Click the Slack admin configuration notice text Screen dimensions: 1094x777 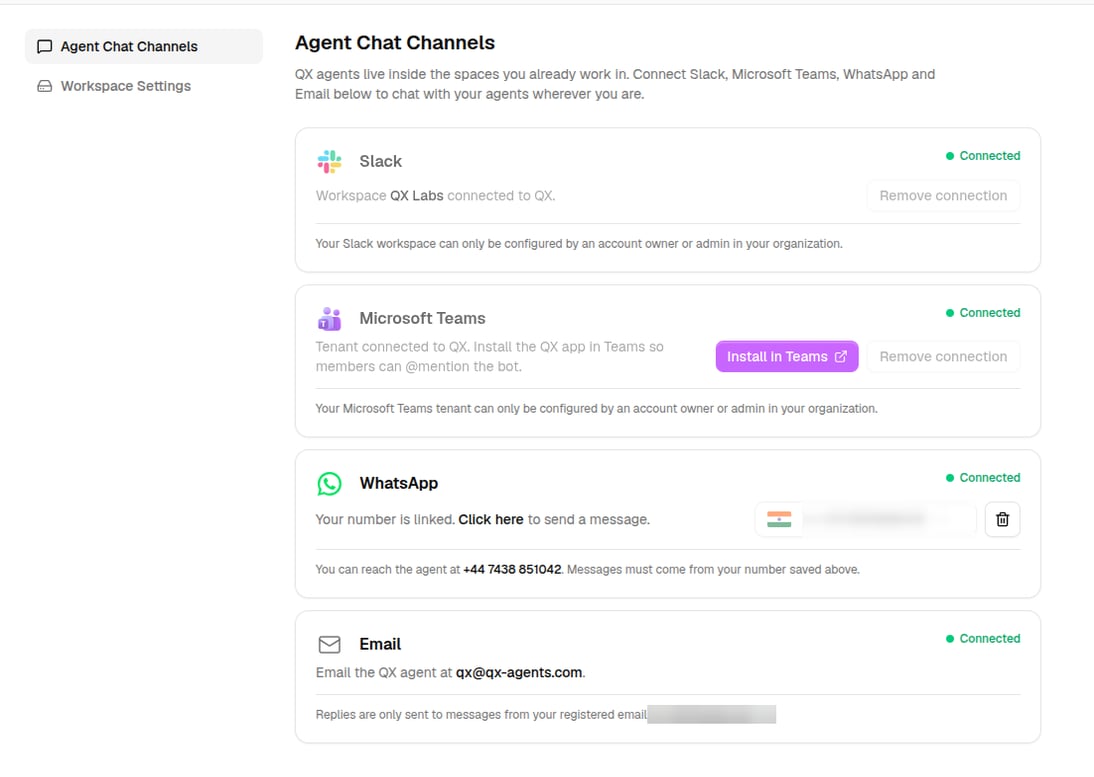(579, 244)
